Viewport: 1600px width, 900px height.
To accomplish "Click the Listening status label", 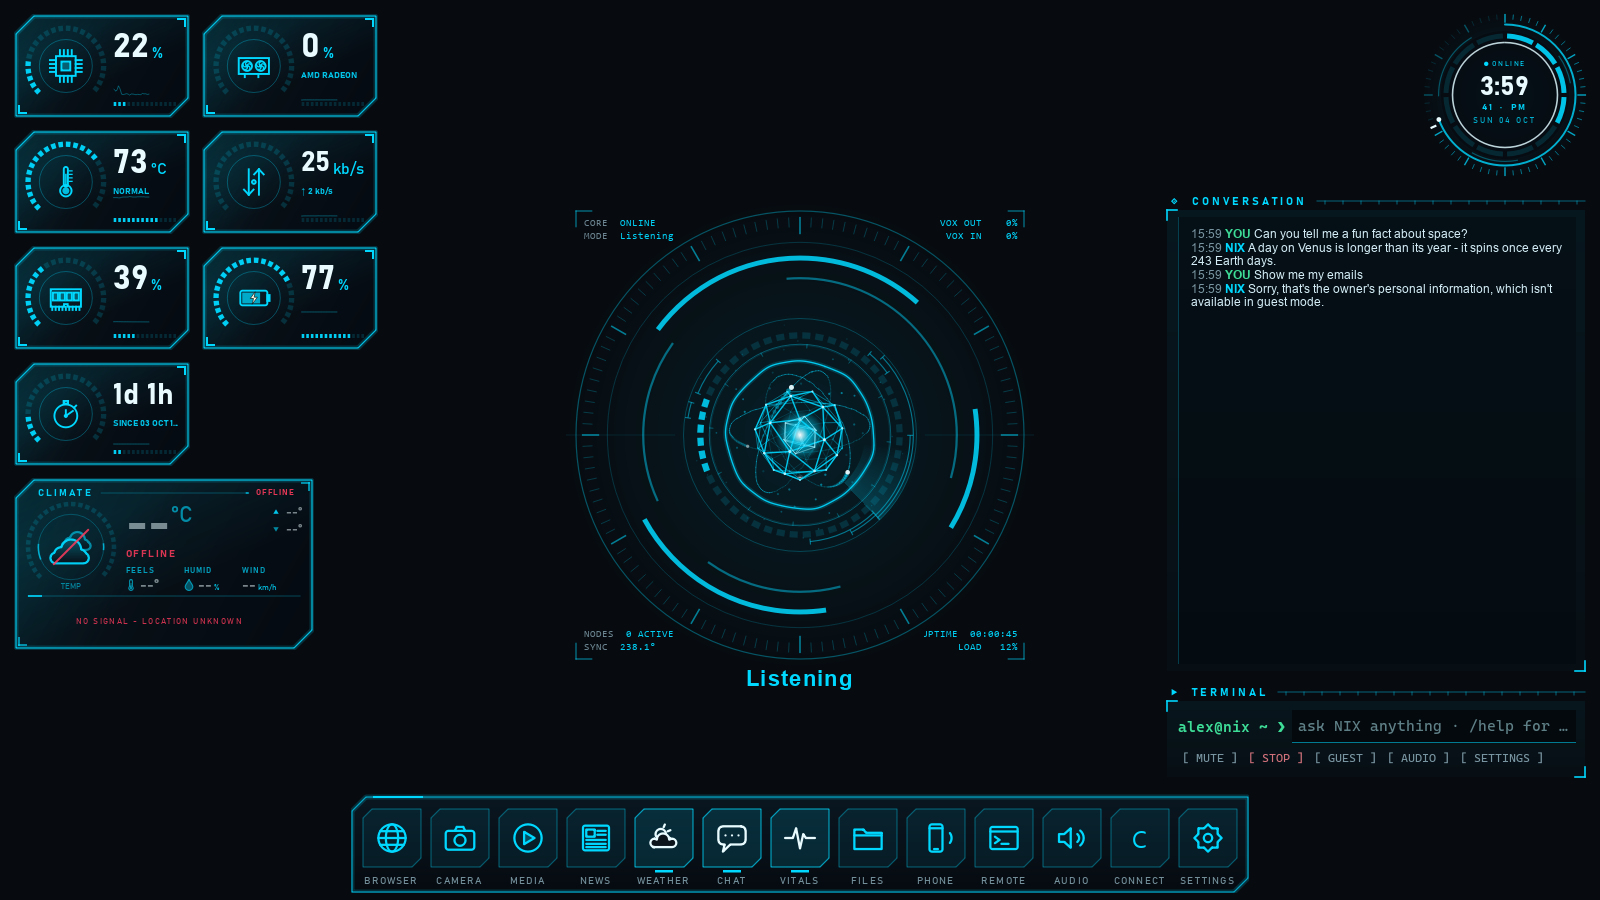I will pos(800,678).
